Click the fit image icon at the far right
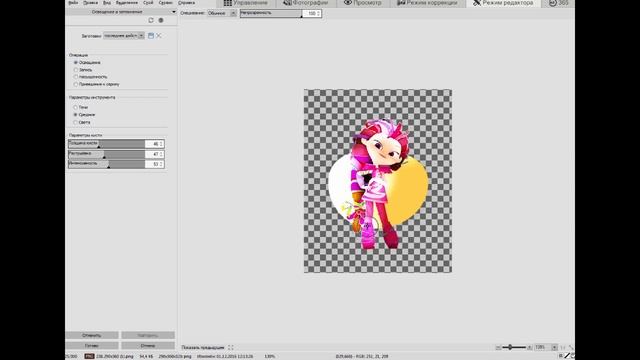The image size is (640, 360). 571,347
